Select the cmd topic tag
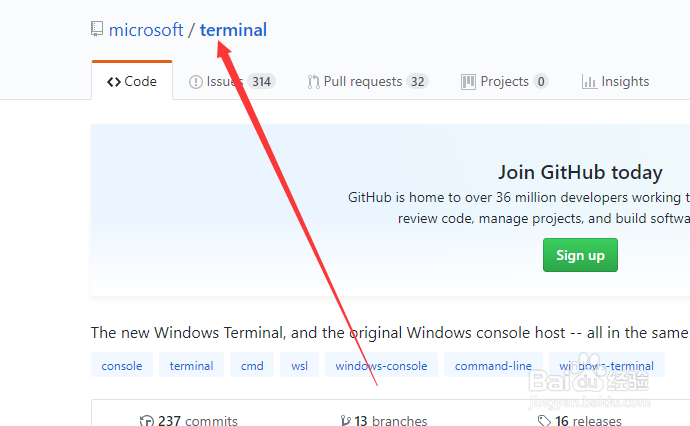690x426 pixels. coord(252,366)
